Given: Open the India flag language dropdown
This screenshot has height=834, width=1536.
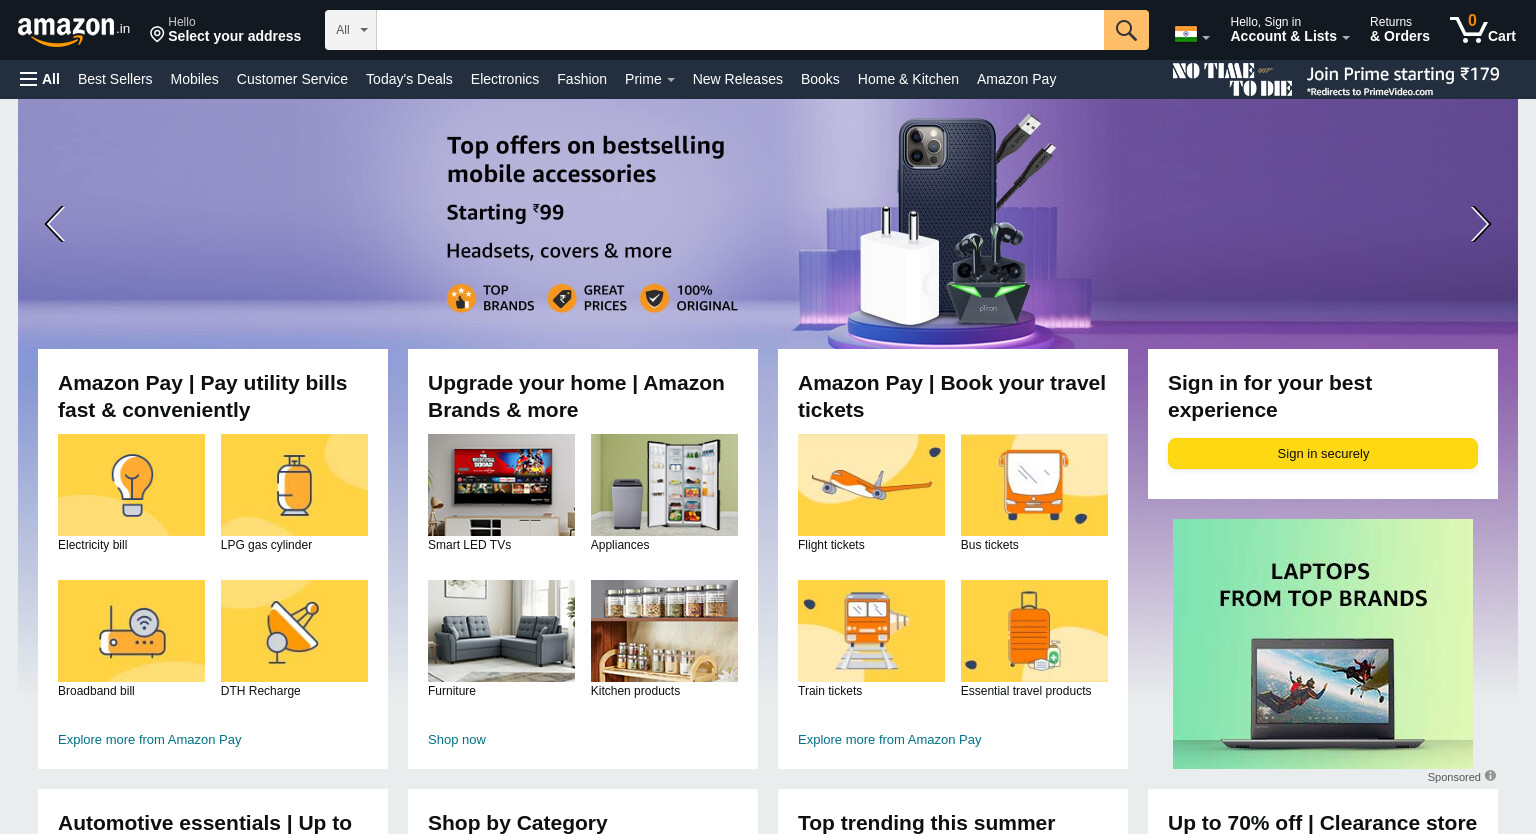Looking at the screenshot, I should 1192,34.
